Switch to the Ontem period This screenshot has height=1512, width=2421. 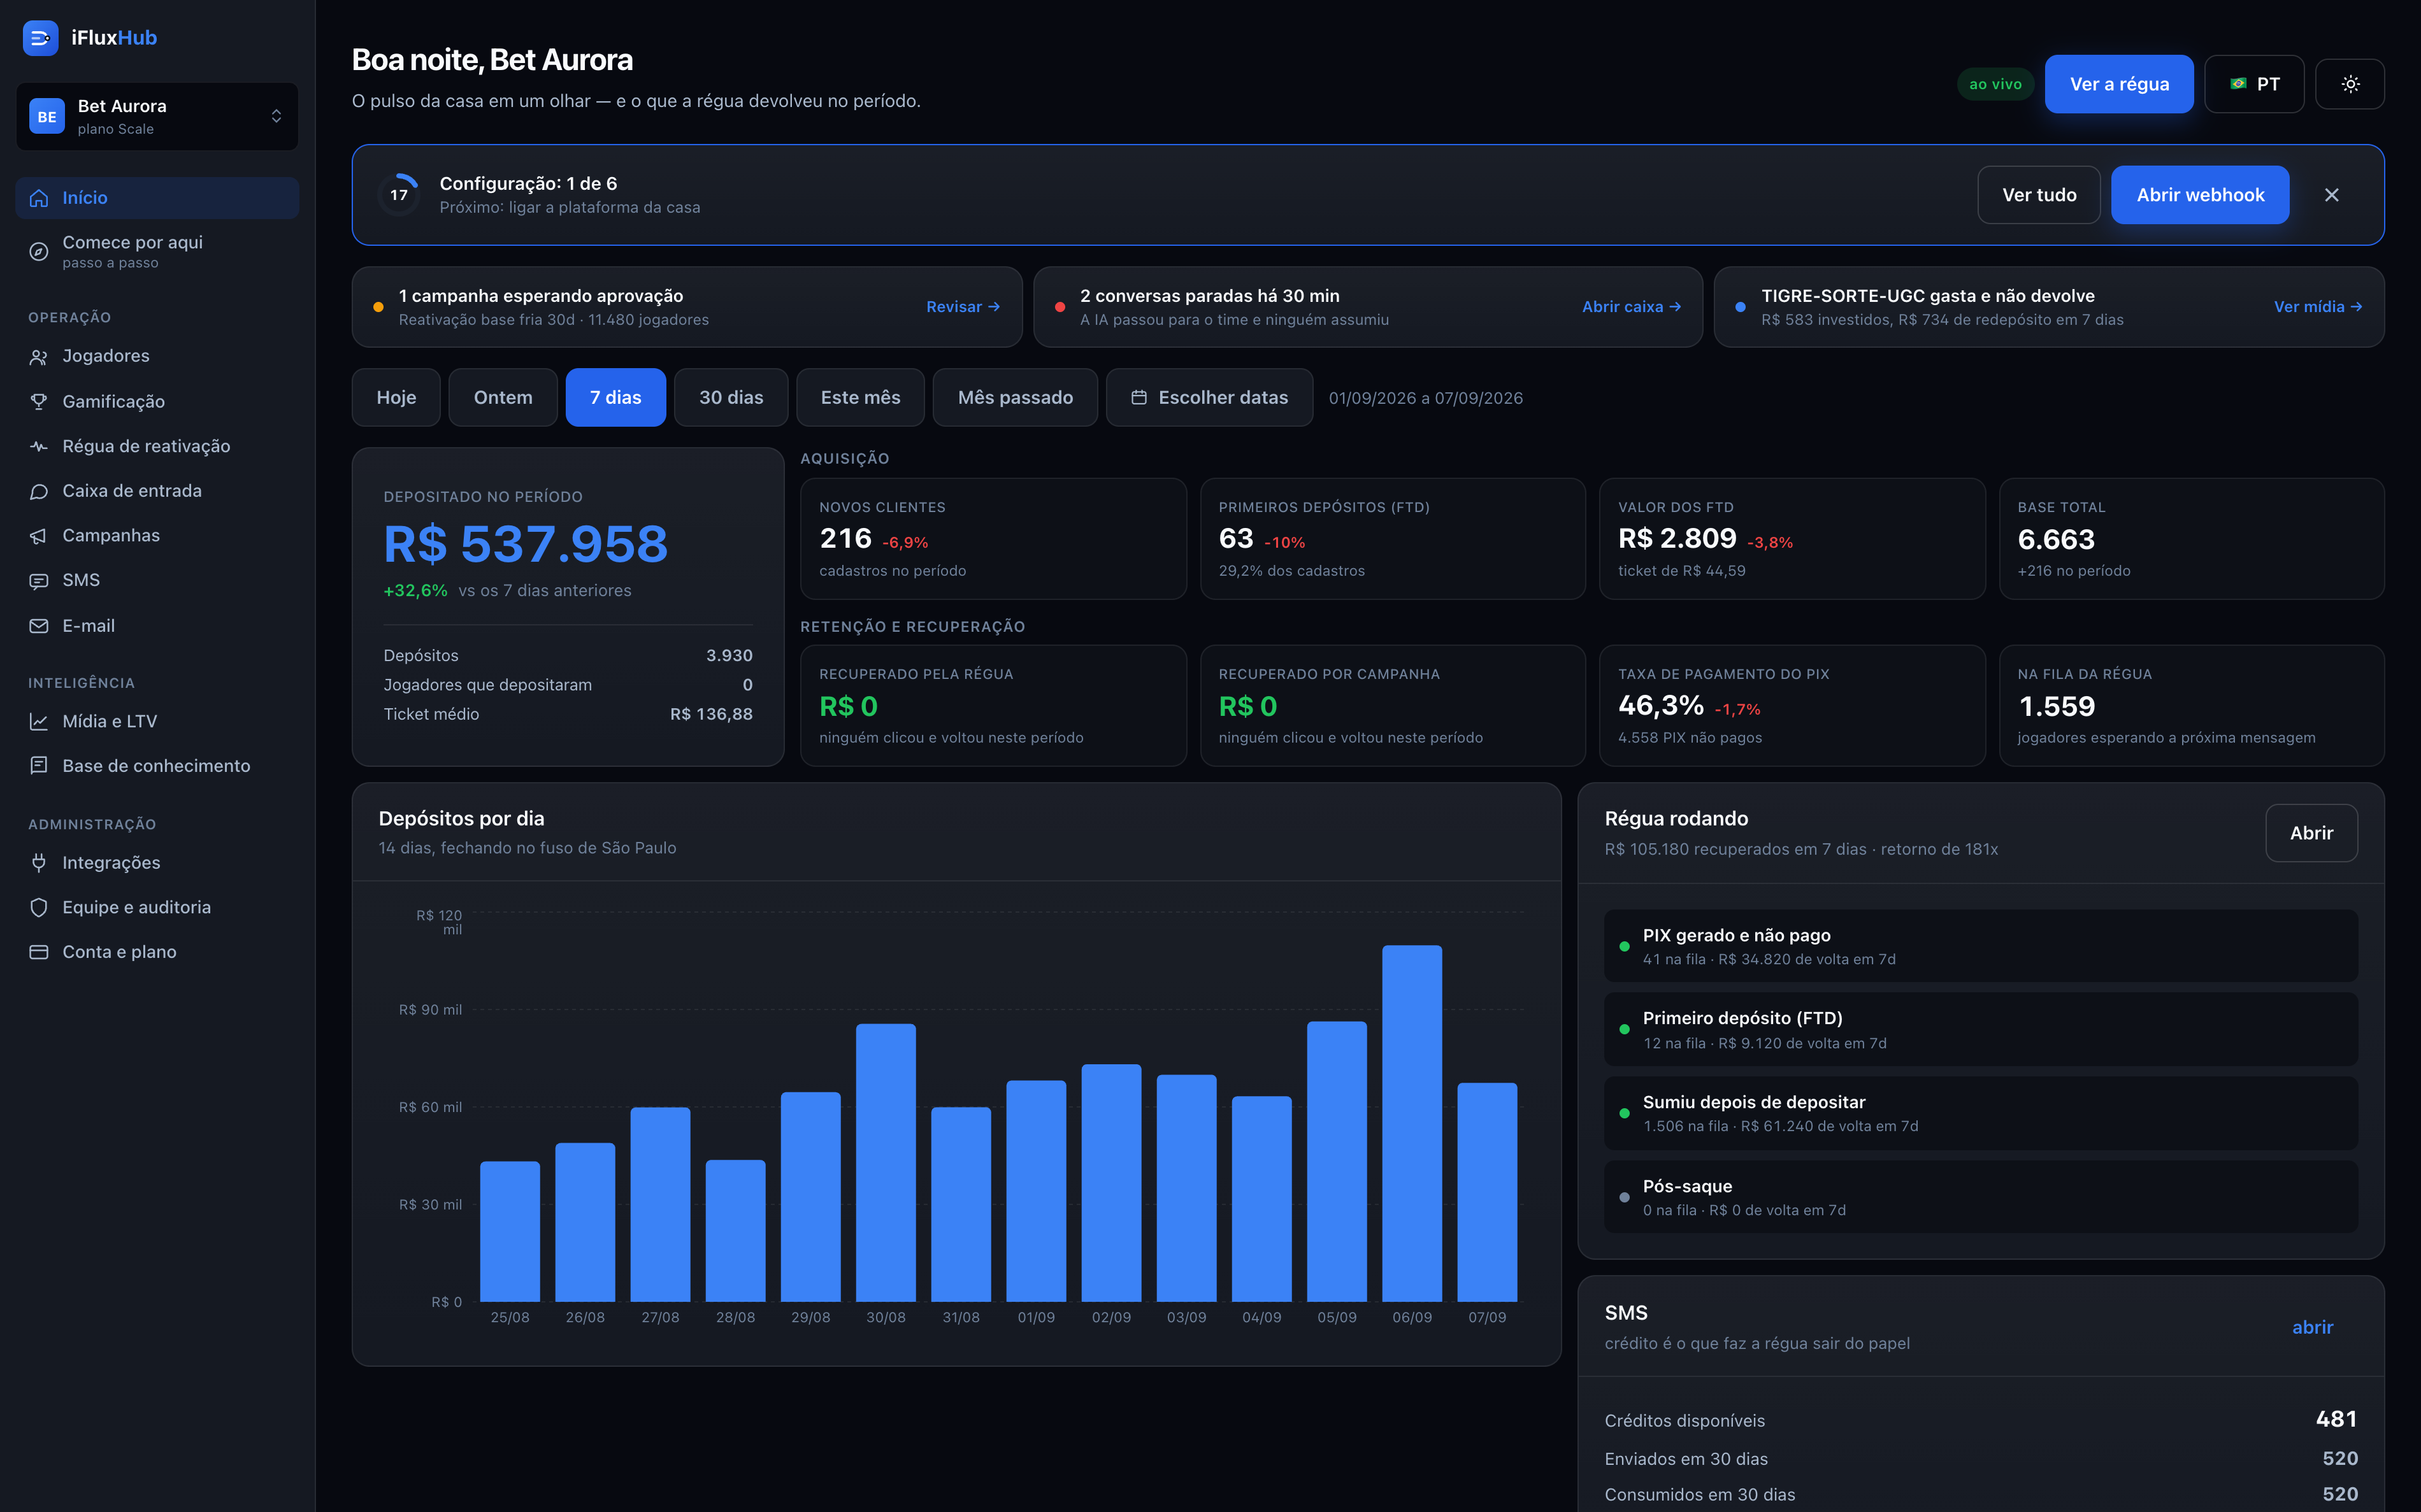click(x=503, y=398)
